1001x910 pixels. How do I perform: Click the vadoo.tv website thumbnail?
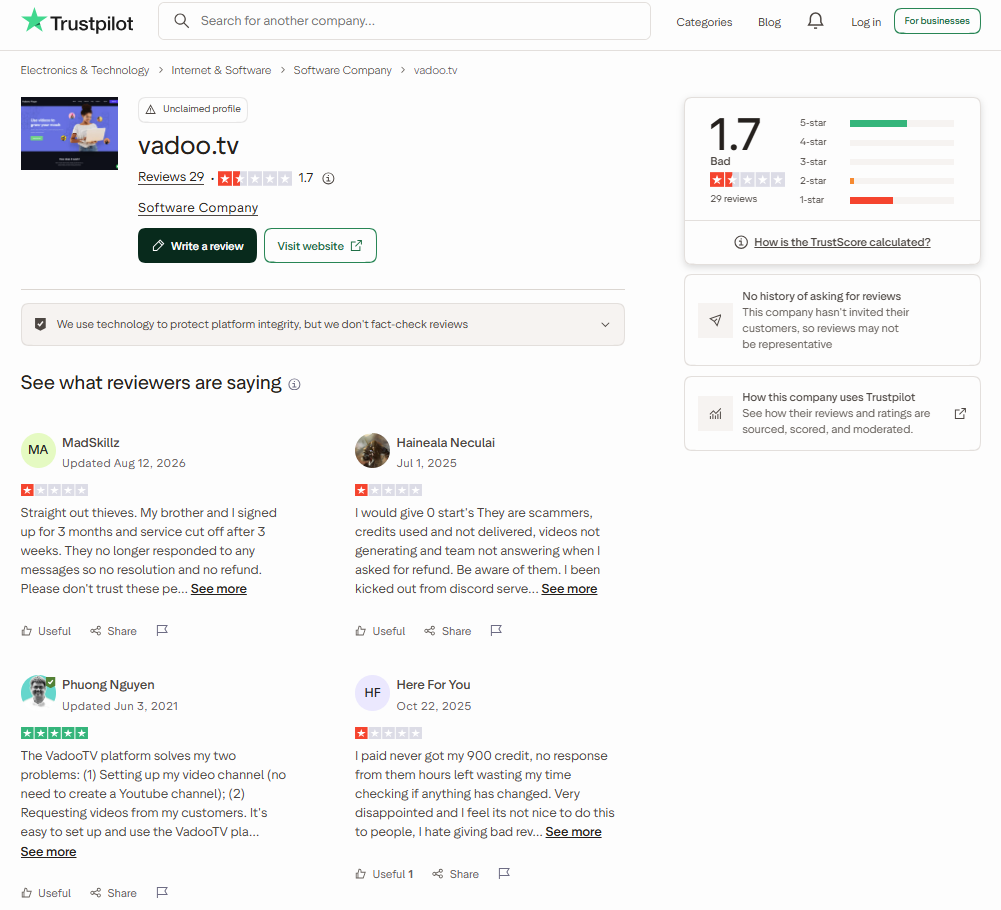point(70,133)
